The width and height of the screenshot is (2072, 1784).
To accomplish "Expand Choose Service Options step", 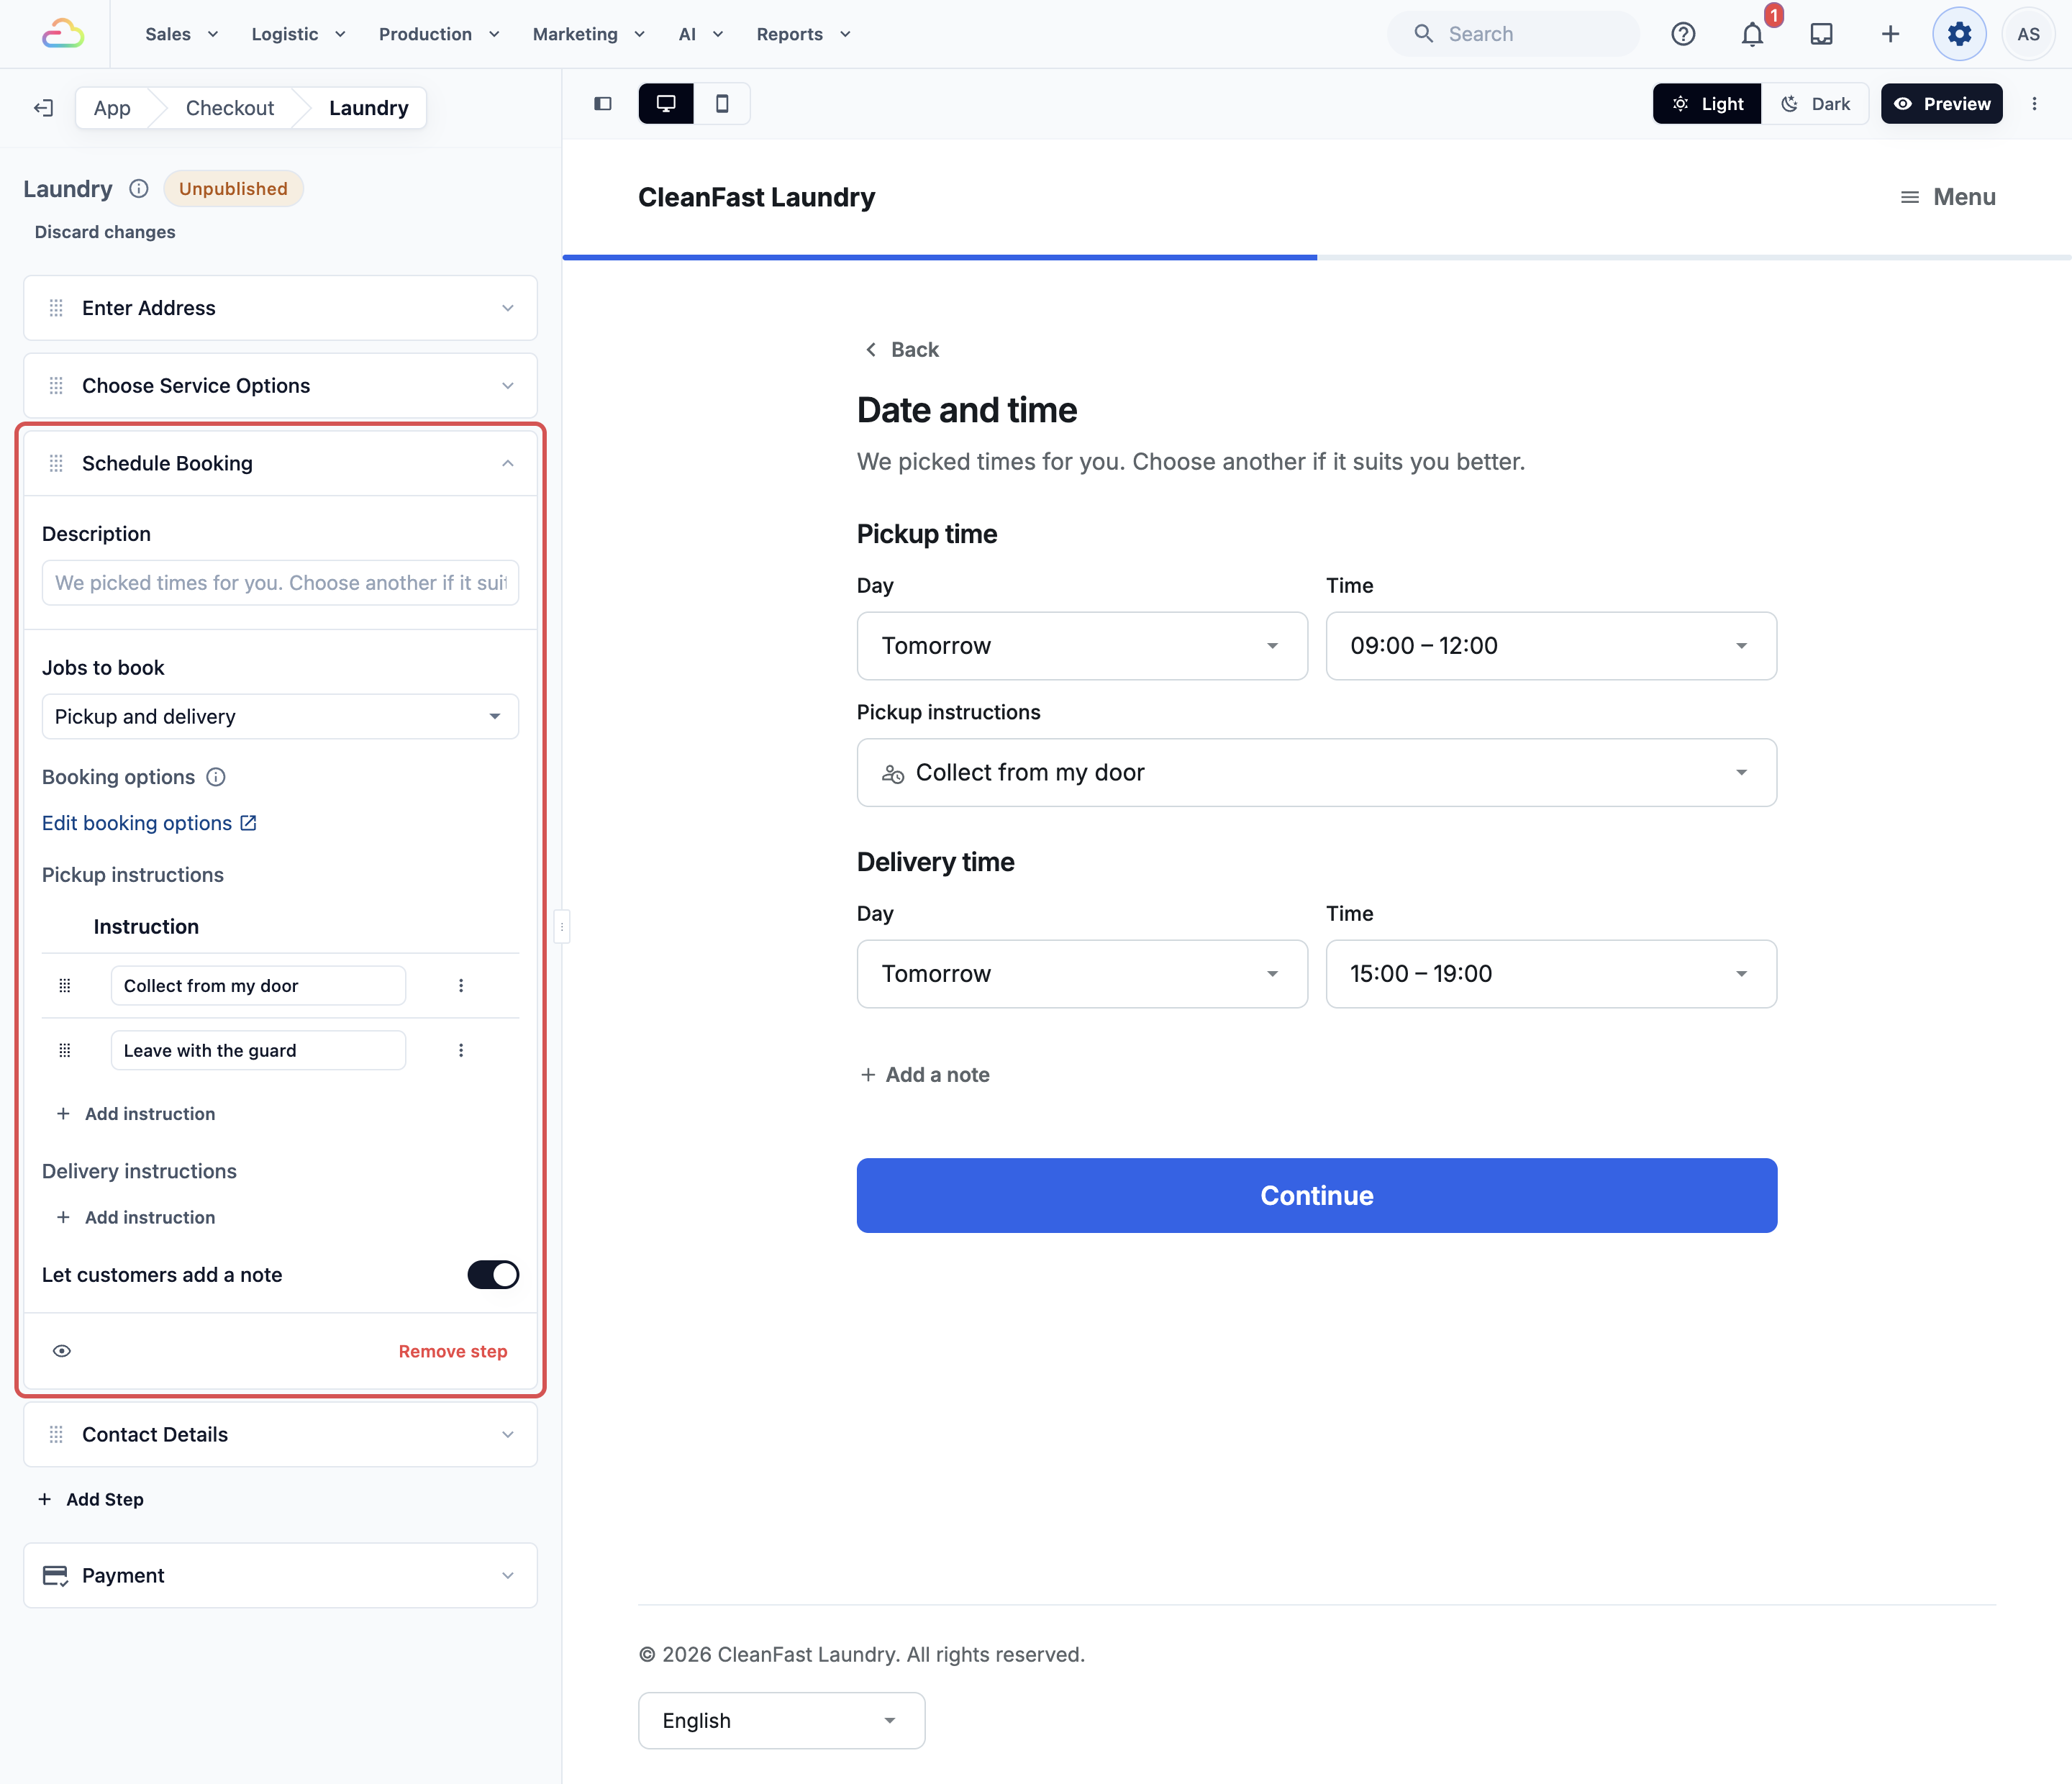I will [508, 386].
